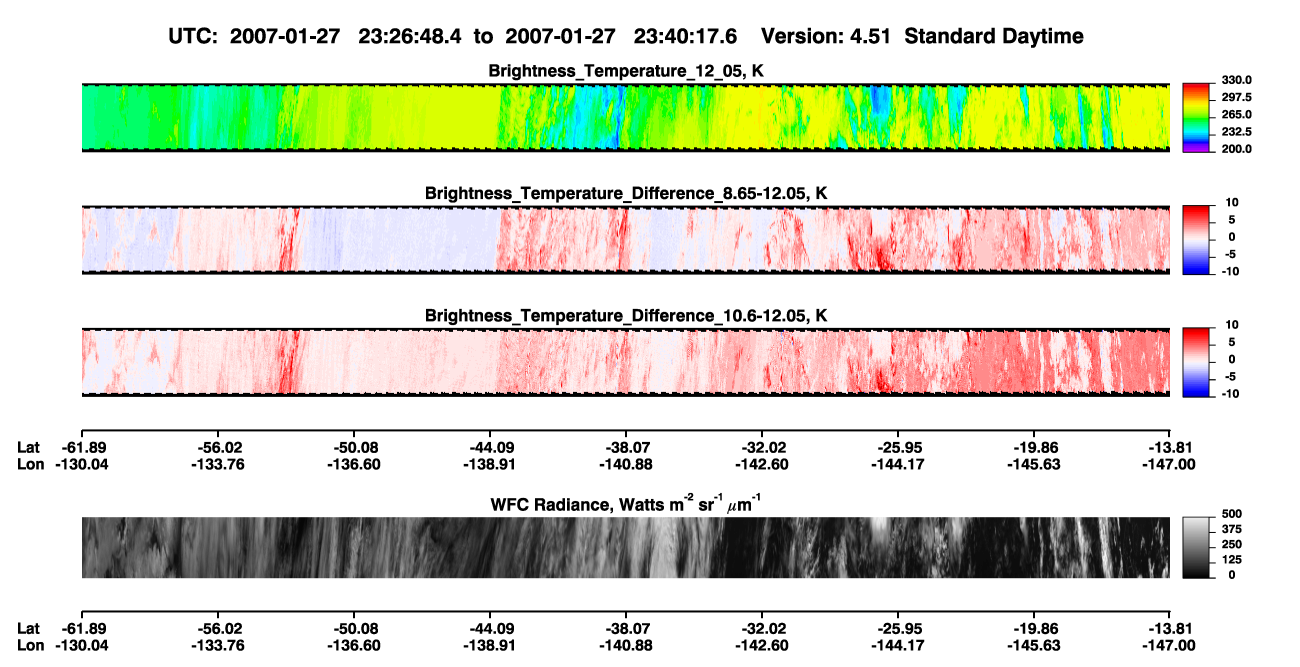Image resolution: width=1300 pixels, height=667 pixels.
Task: Click the '265.0' color scale label
Action: [1237, 115]
